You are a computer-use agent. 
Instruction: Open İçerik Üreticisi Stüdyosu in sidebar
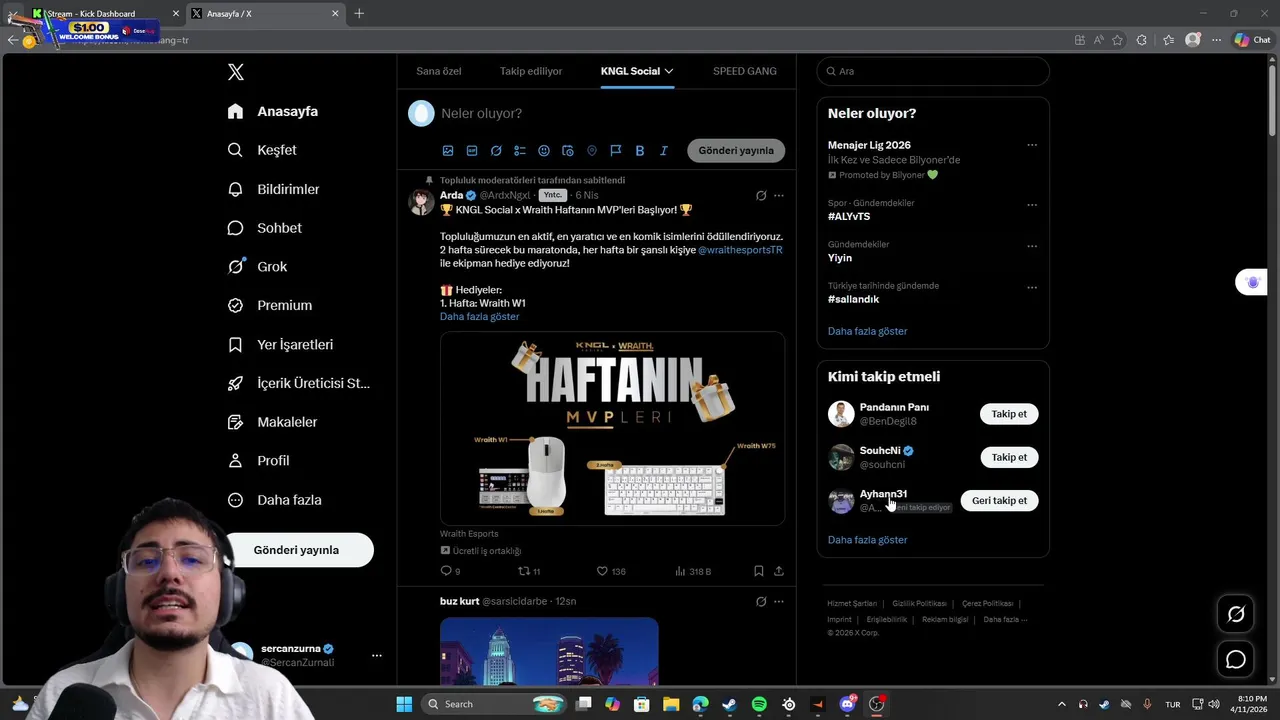[299, 383]
